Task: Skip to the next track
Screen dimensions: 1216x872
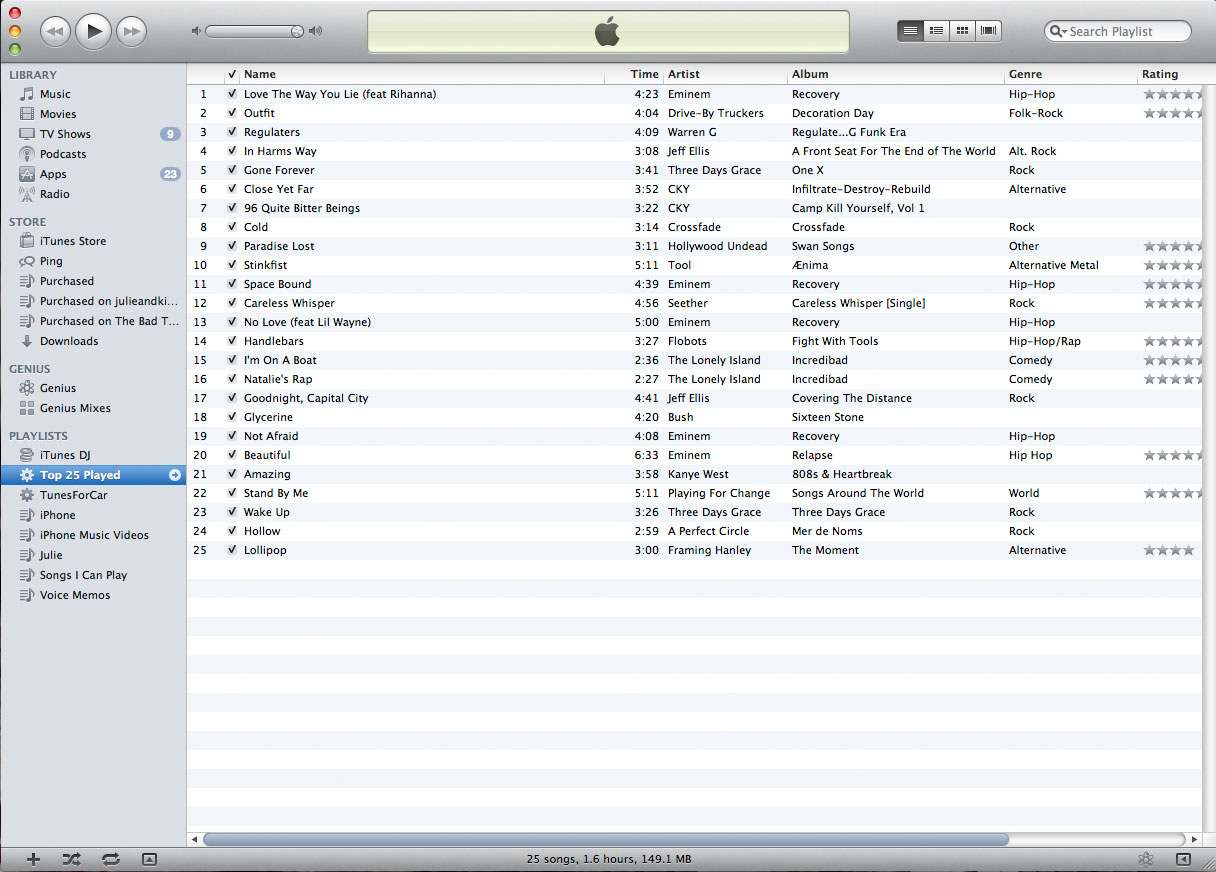Action: coord(131,32)
